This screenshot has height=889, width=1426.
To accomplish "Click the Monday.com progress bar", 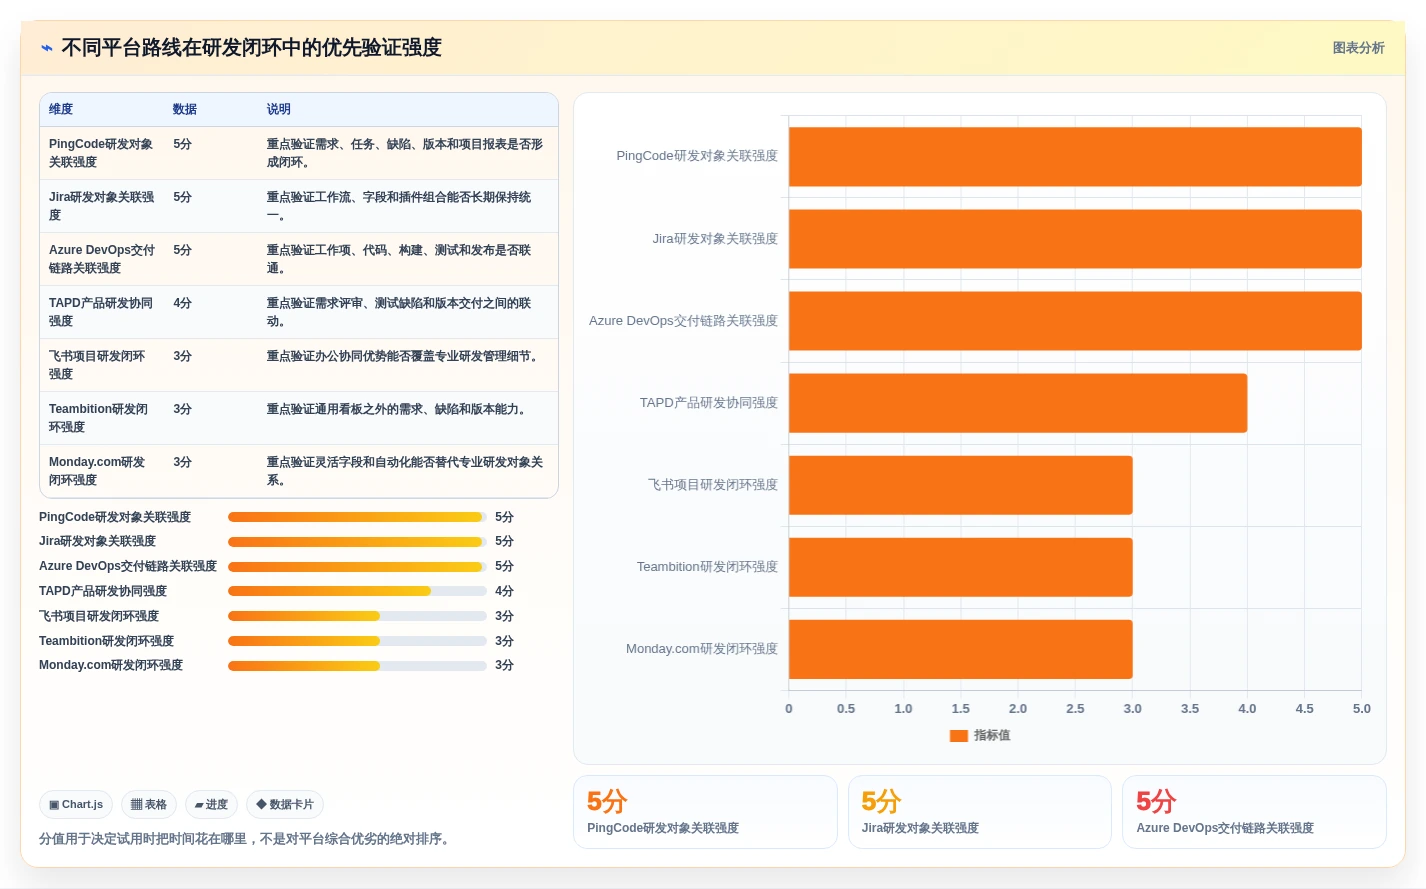I will coord(357,665).
